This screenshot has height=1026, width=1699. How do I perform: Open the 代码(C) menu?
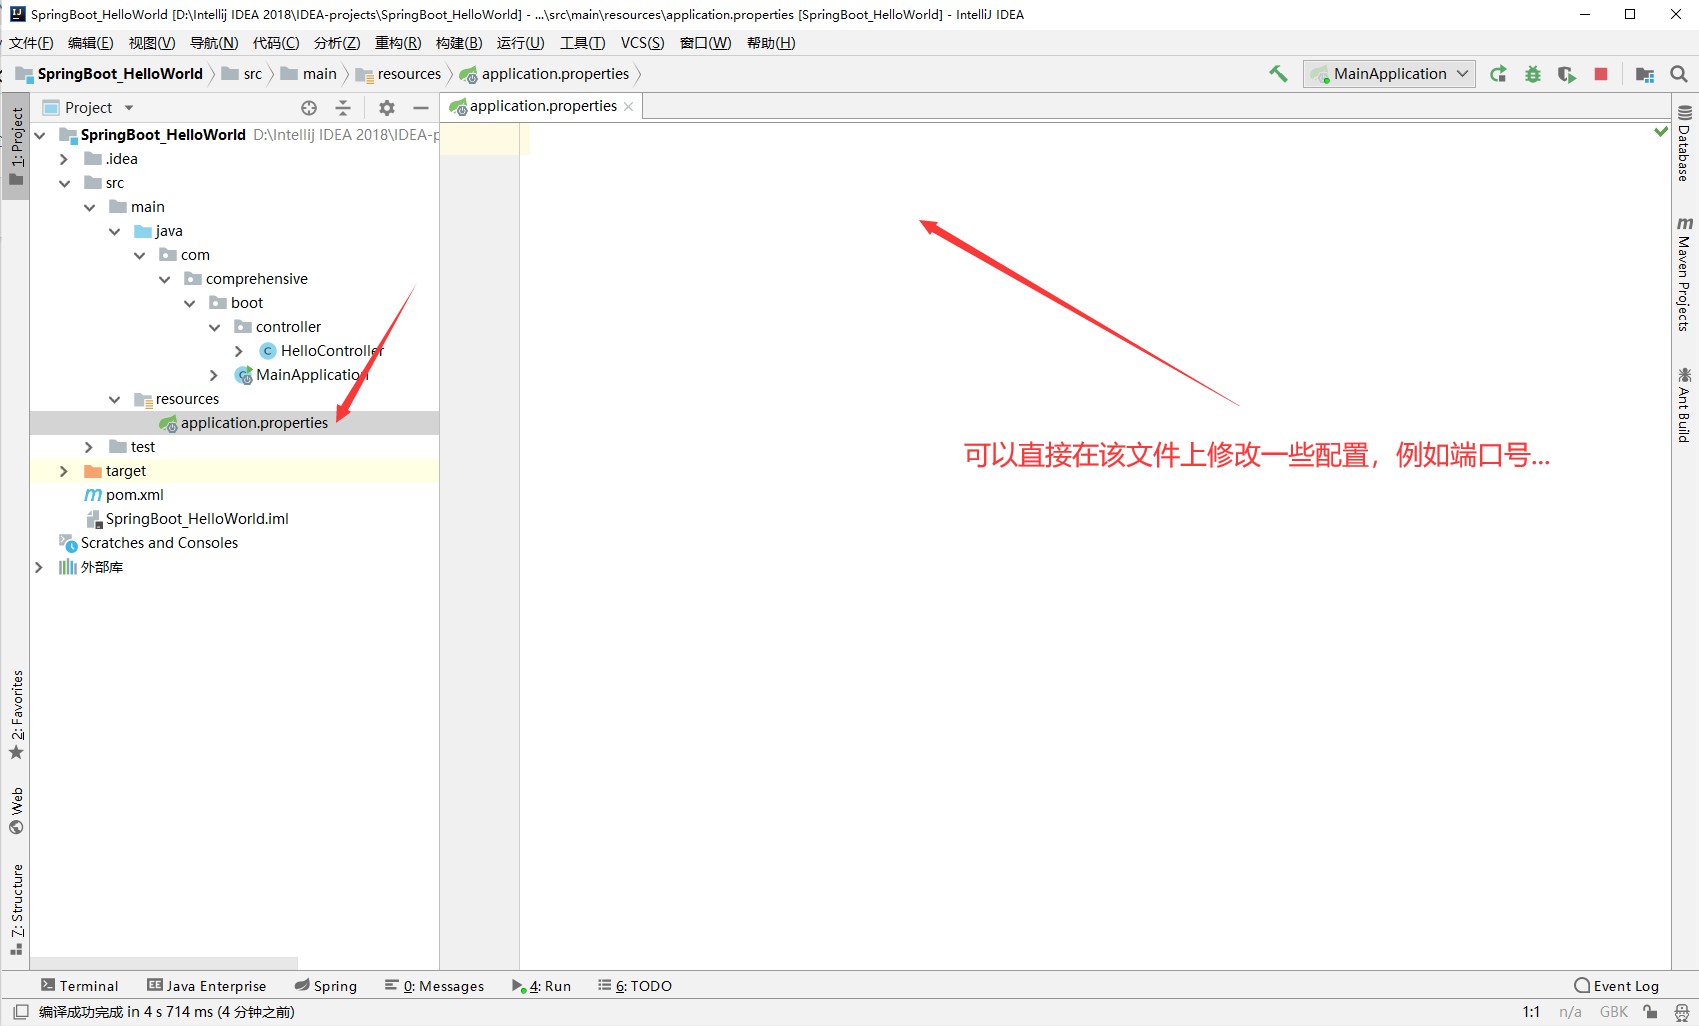pos(276,43)
